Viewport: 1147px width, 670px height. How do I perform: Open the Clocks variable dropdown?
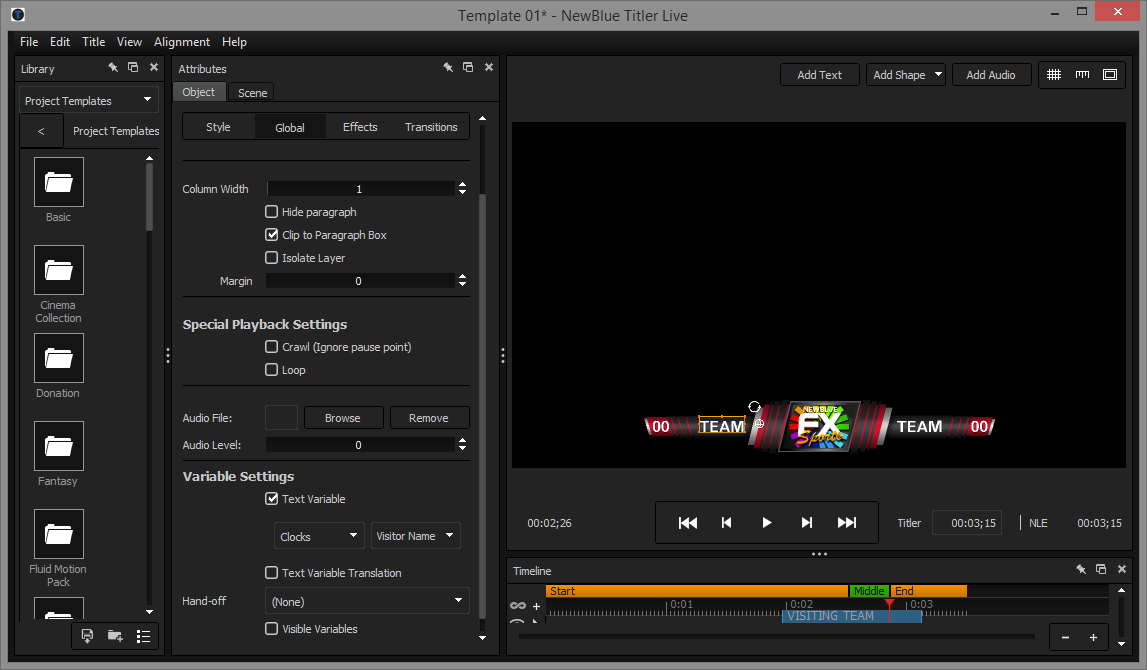pyautogui.click(x=319, y=536)
